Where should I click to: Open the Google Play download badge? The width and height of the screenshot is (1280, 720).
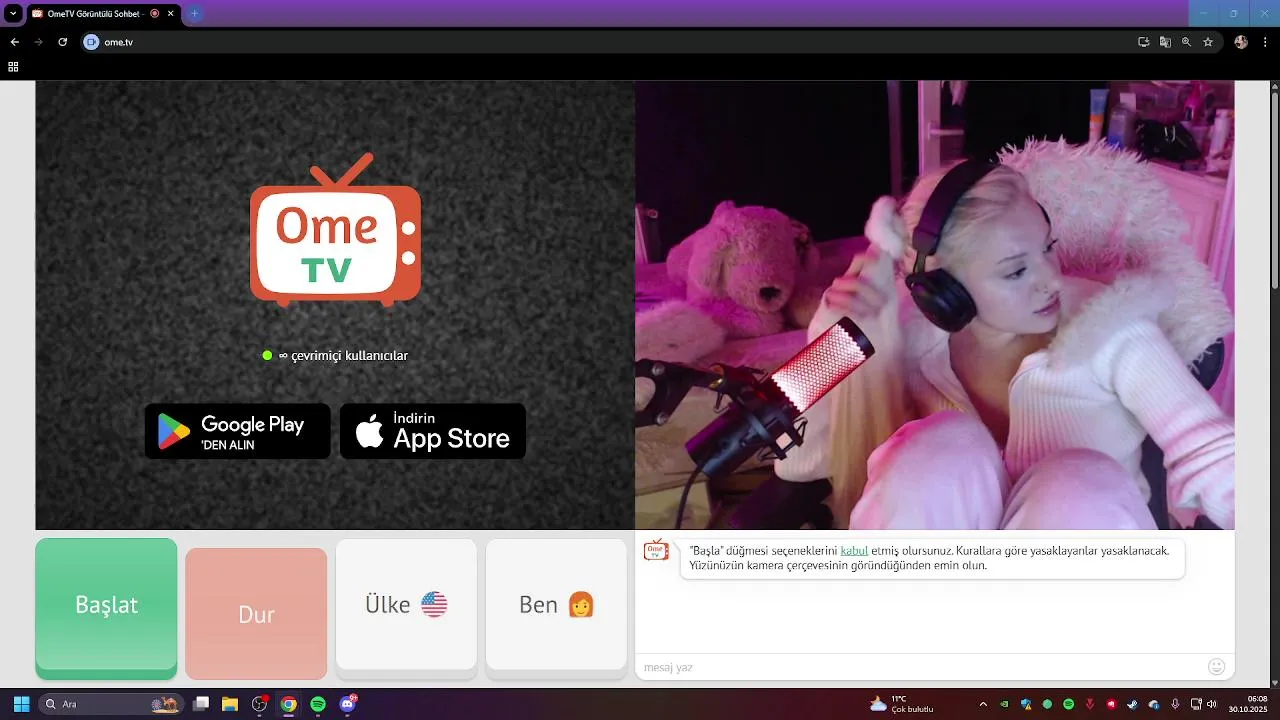pyautogui.click(x=237, y=431)
